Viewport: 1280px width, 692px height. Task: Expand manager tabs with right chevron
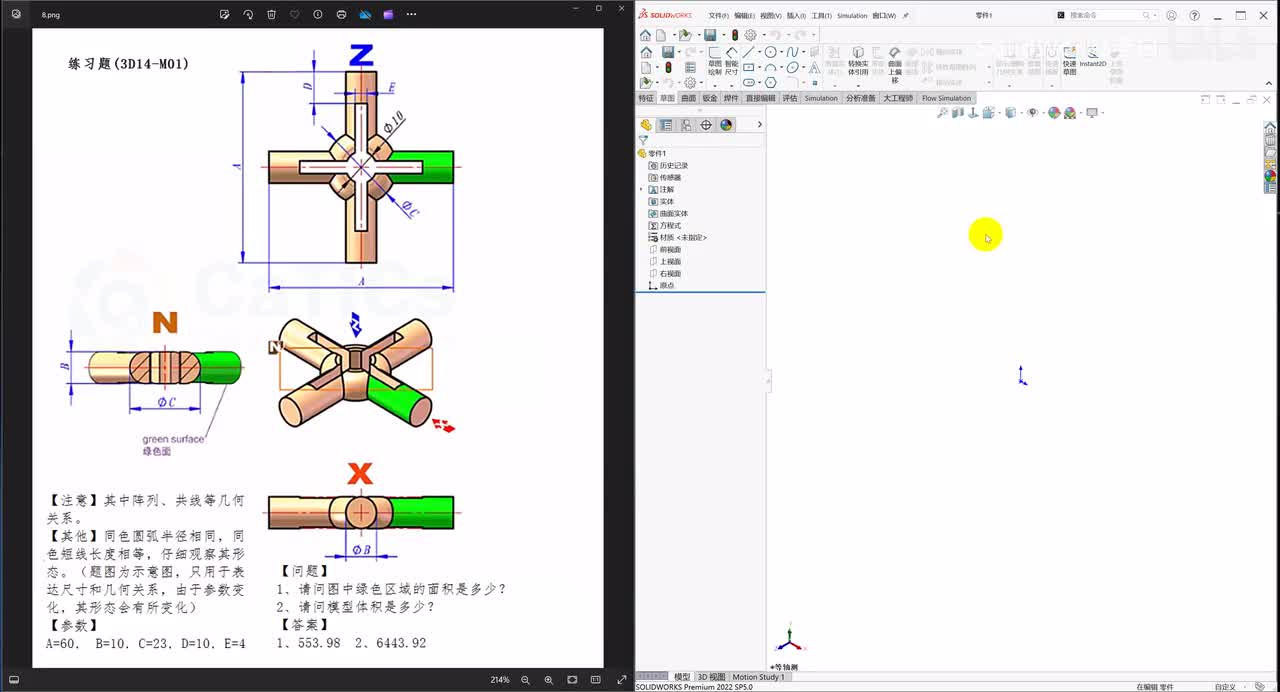(x=759, y=125)
